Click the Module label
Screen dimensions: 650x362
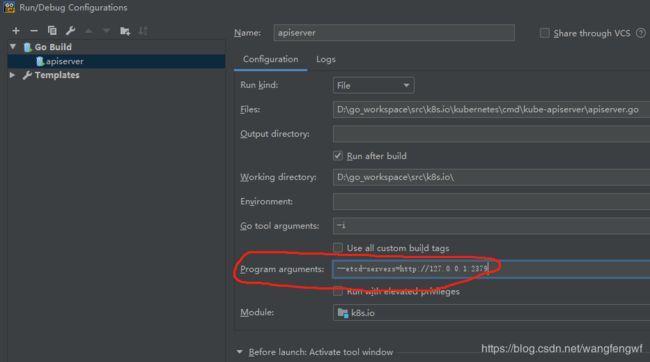tap(257, 312)
